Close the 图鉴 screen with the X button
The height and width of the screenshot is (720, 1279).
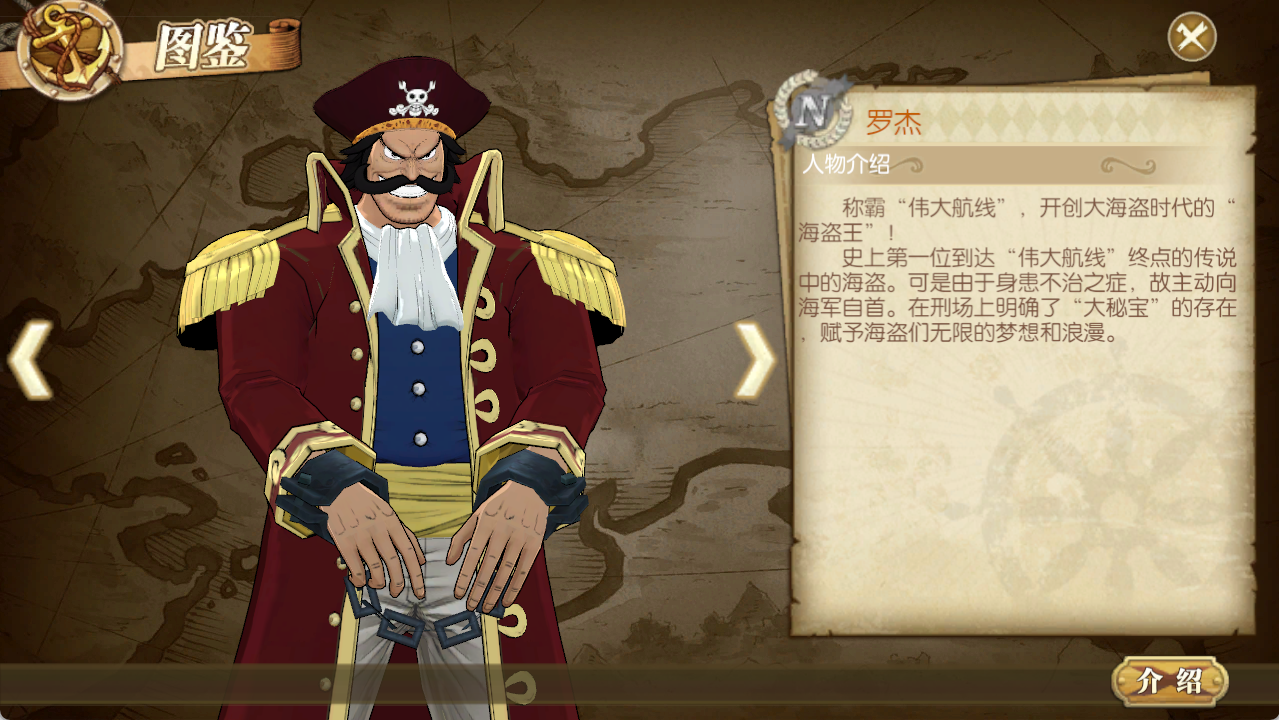click(x=1192, y=37)
